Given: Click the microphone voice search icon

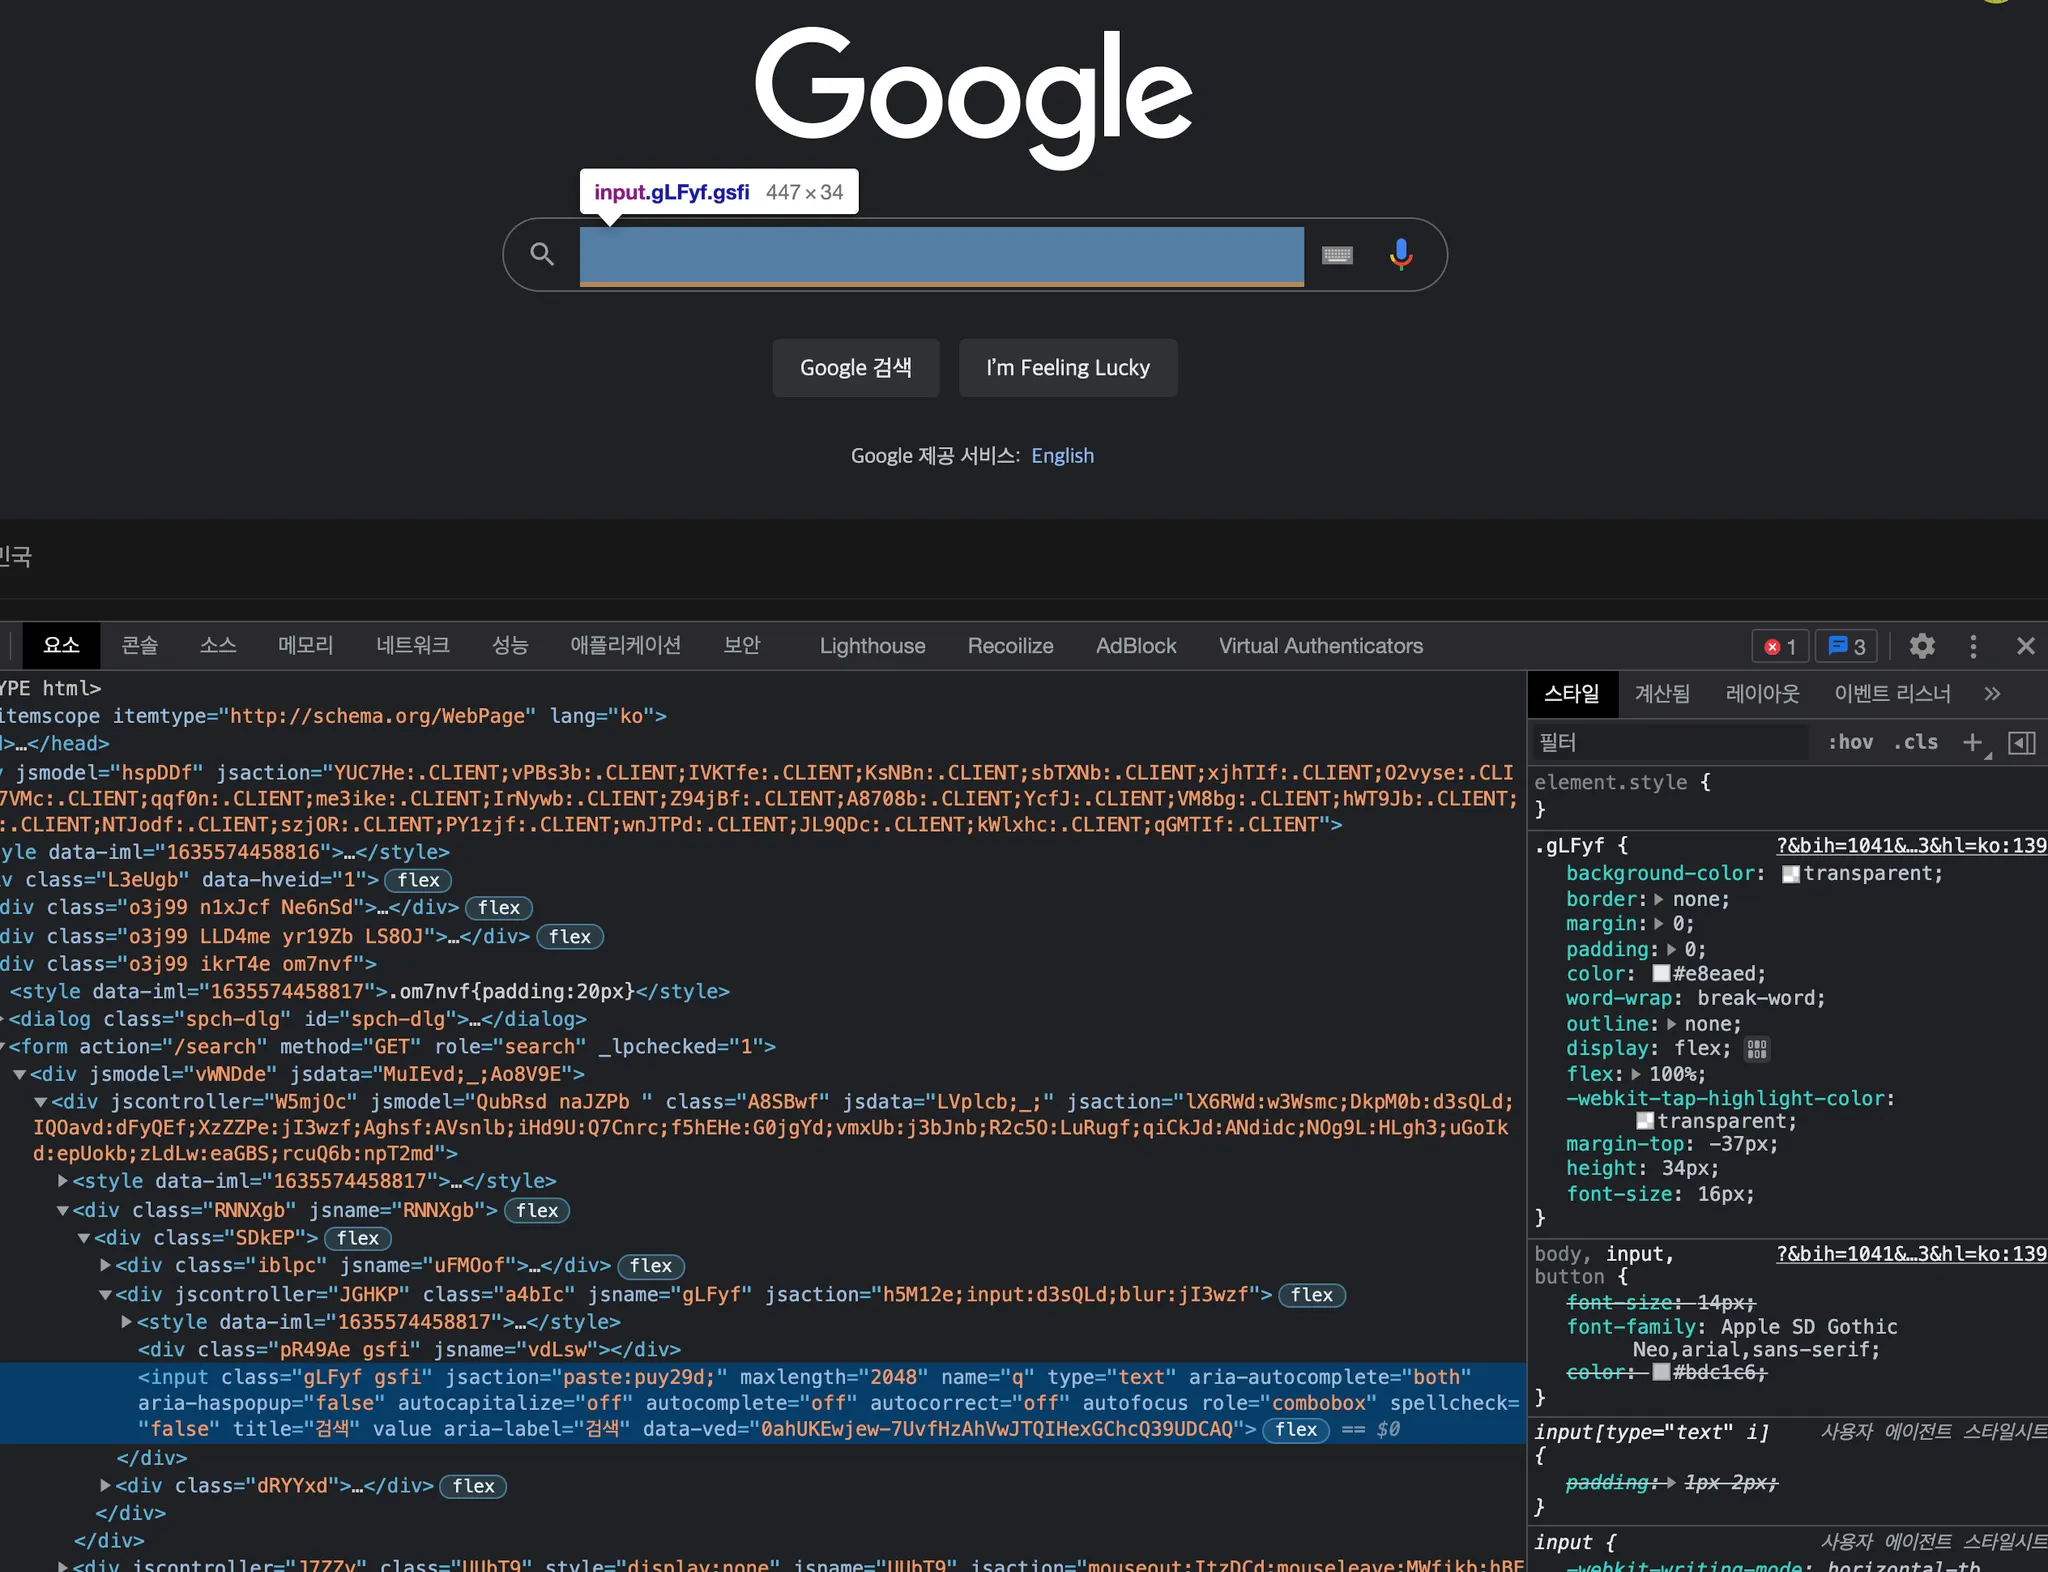Looking at the screenshot, I should [1401, 255].
